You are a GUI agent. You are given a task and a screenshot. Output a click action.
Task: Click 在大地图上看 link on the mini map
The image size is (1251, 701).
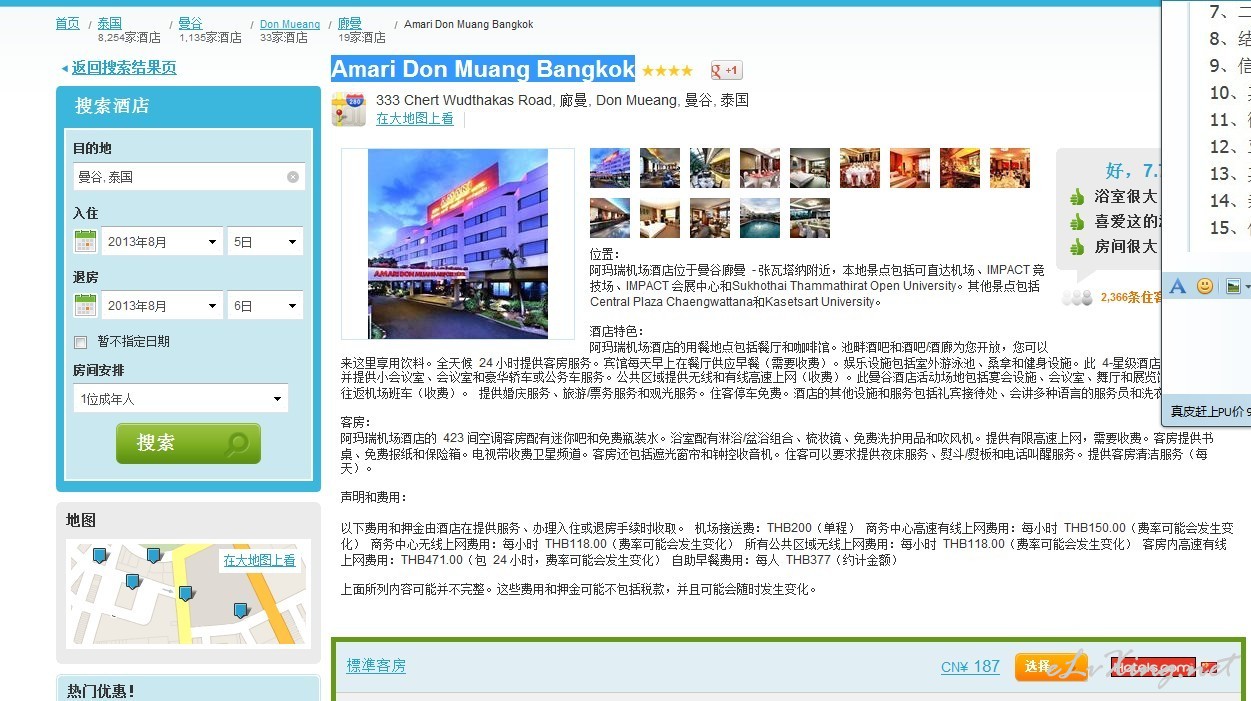[x=260, y=560]
